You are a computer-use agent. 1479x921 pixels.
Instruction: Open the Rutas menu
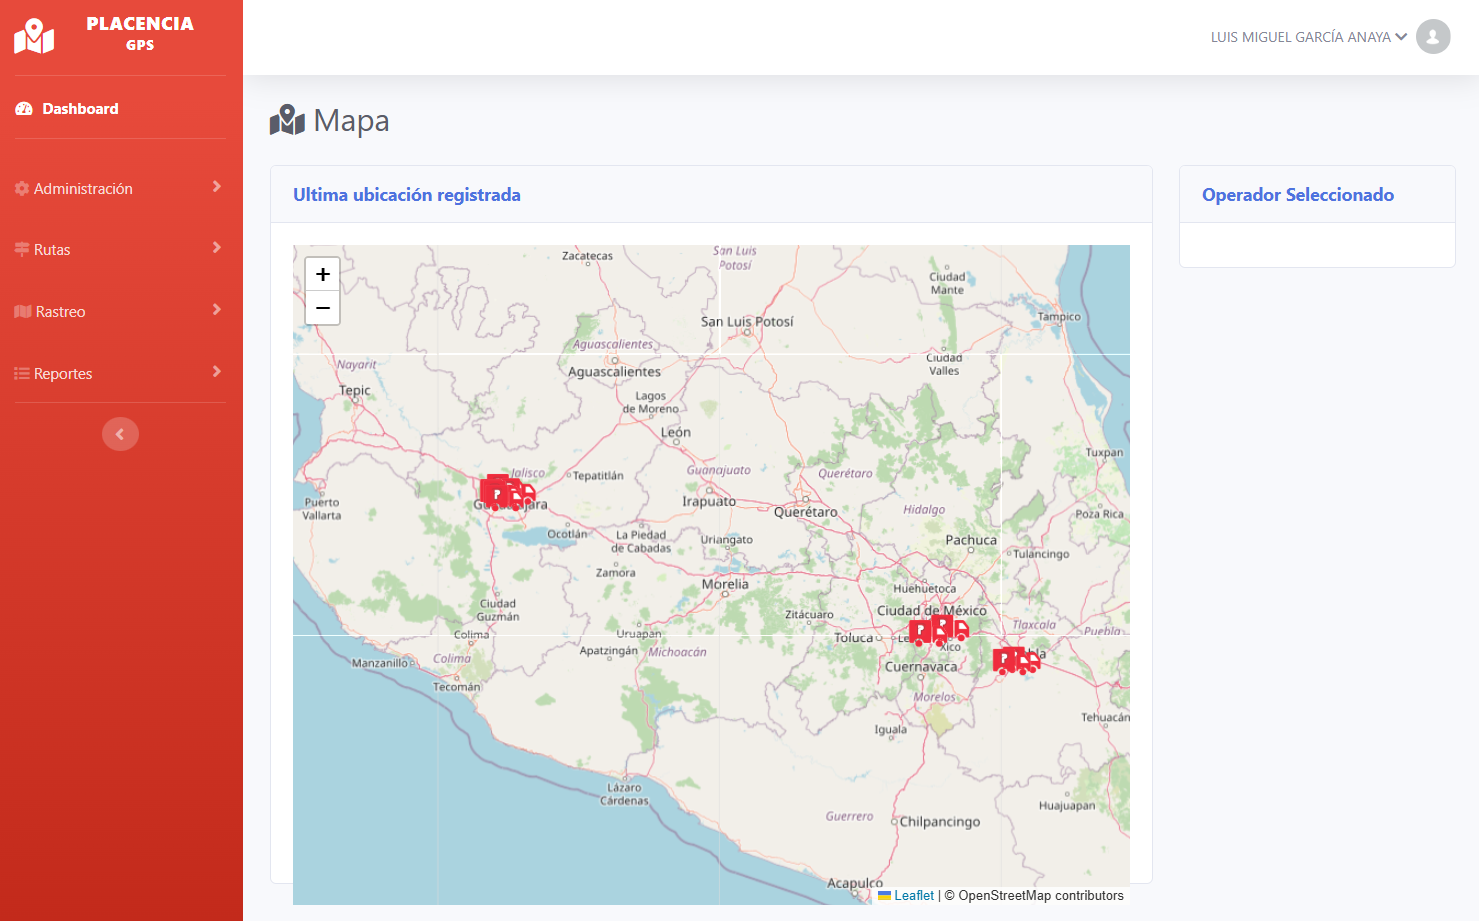120,249
